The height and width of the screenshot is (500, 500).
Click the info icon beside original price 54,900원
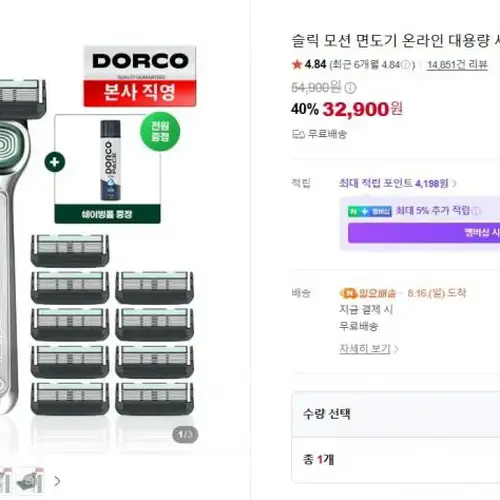(x=350, y=88)
